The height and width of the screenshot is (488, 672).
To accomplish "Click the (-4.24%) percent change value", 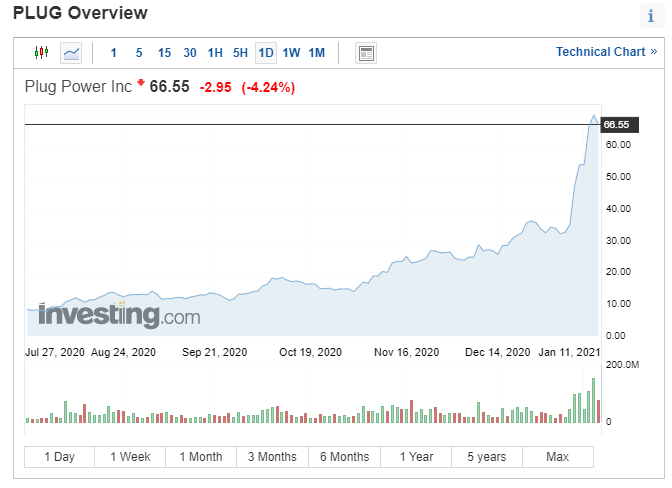I will pyautogui.click(x=268, y=87).
